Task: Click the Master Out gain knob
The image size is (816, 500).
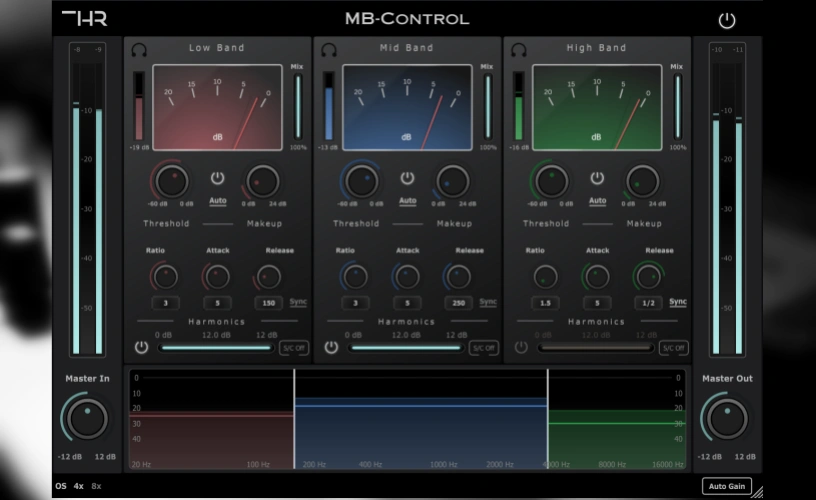Action: tap(727, 419)
